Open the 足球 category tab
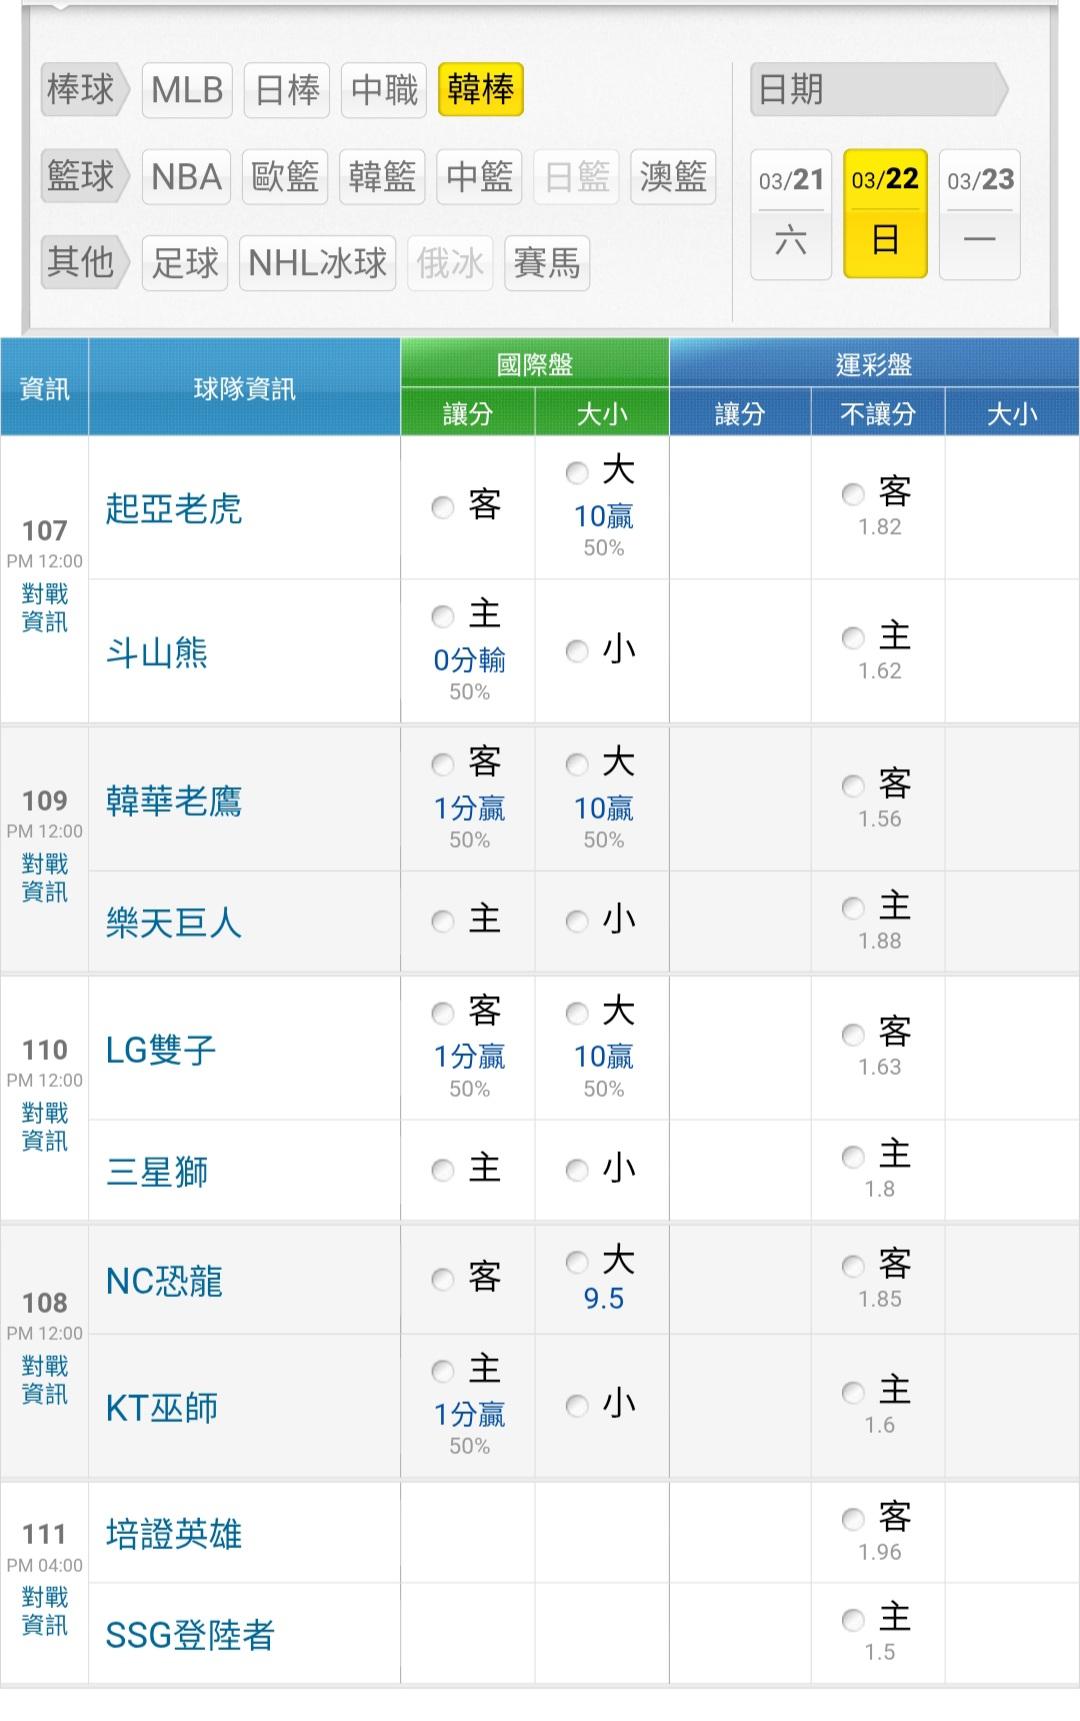Image resolution: width=1080 pixels, height=1721 pixels. 185,263
